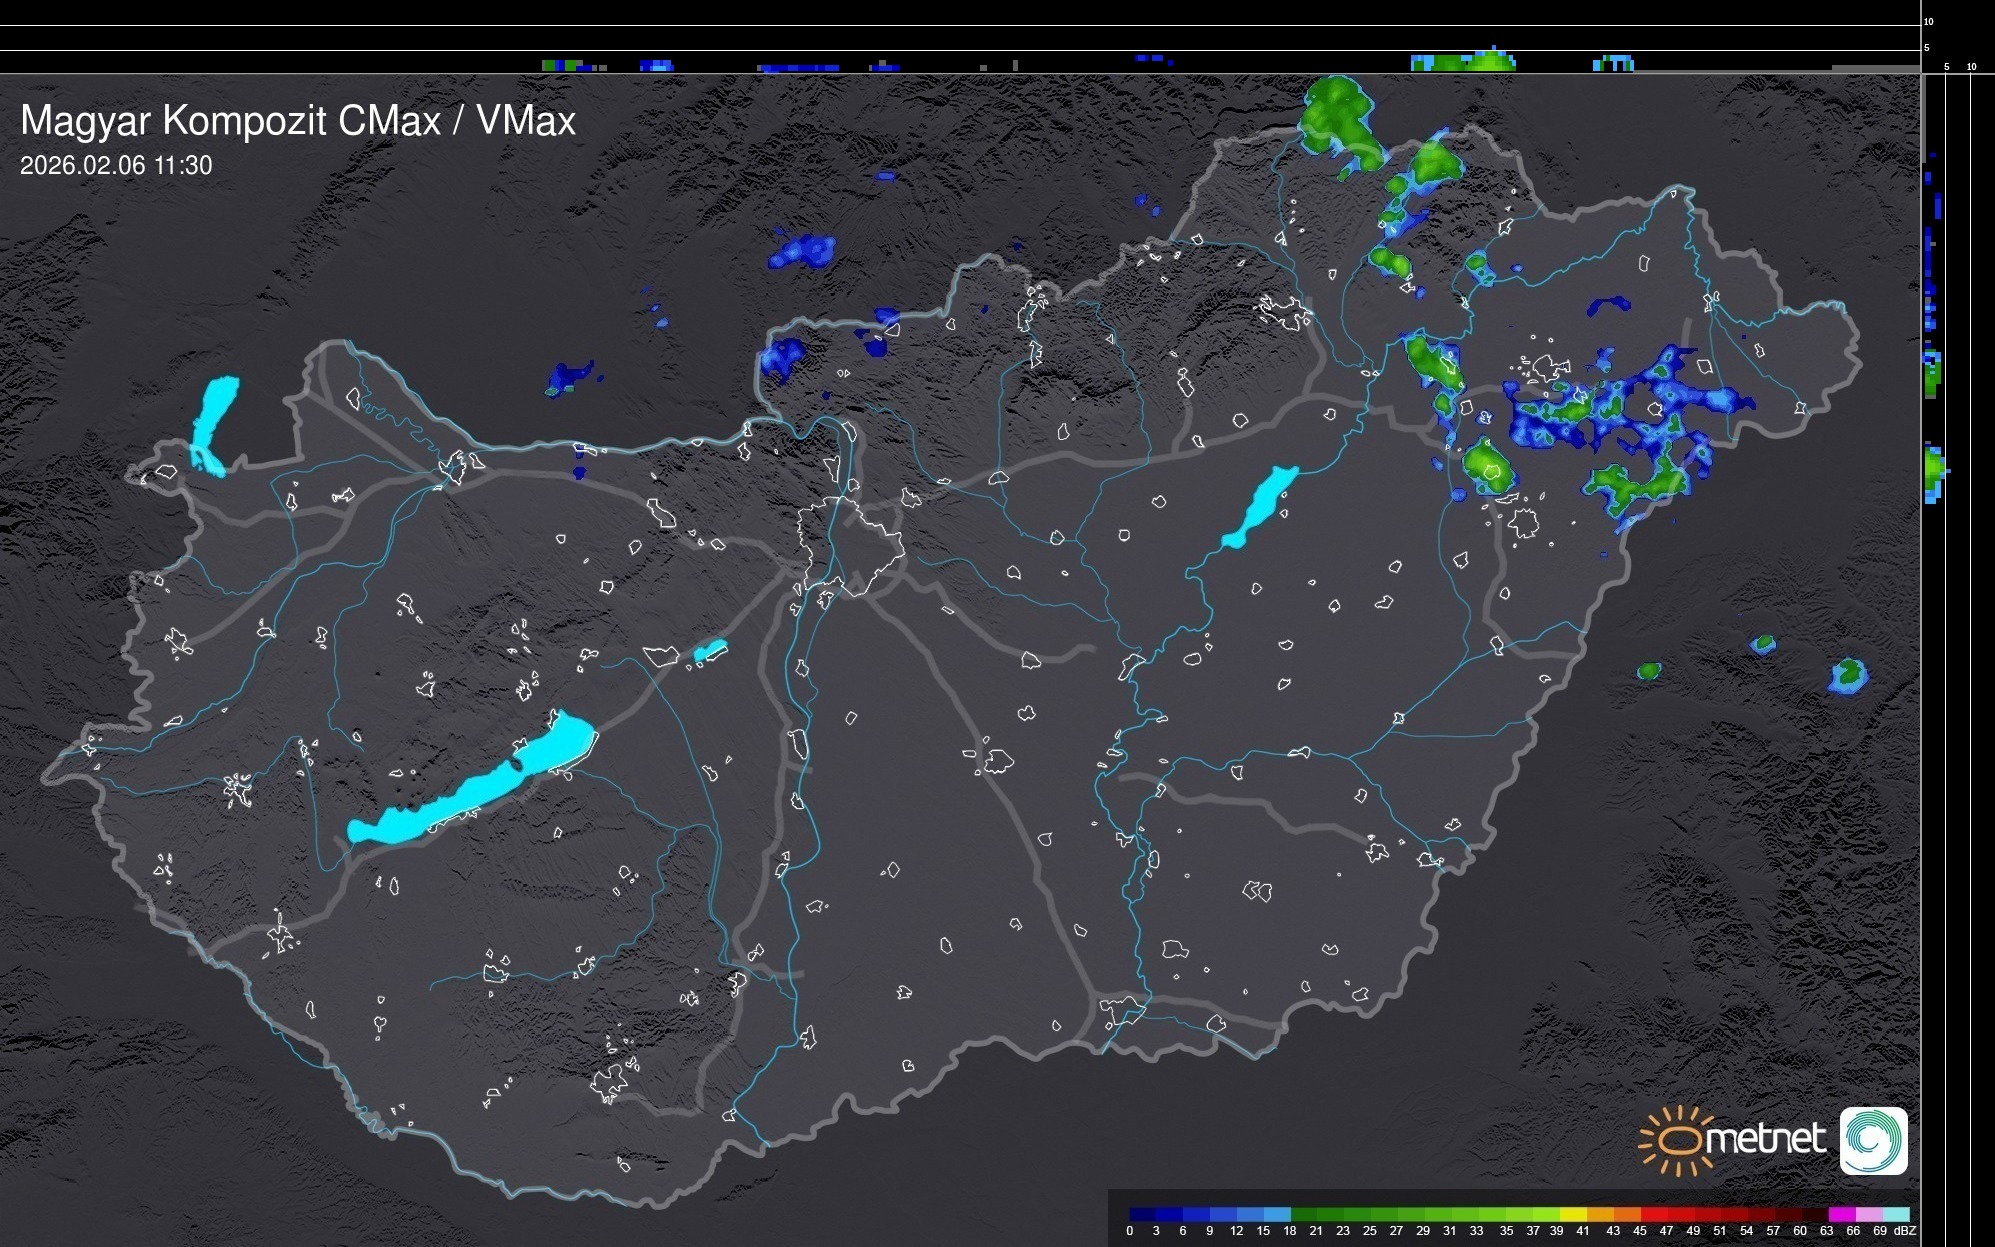Click the red 45 dBZ legend swatch
The image size is (1995, 1247).
coord(1653,1214)
